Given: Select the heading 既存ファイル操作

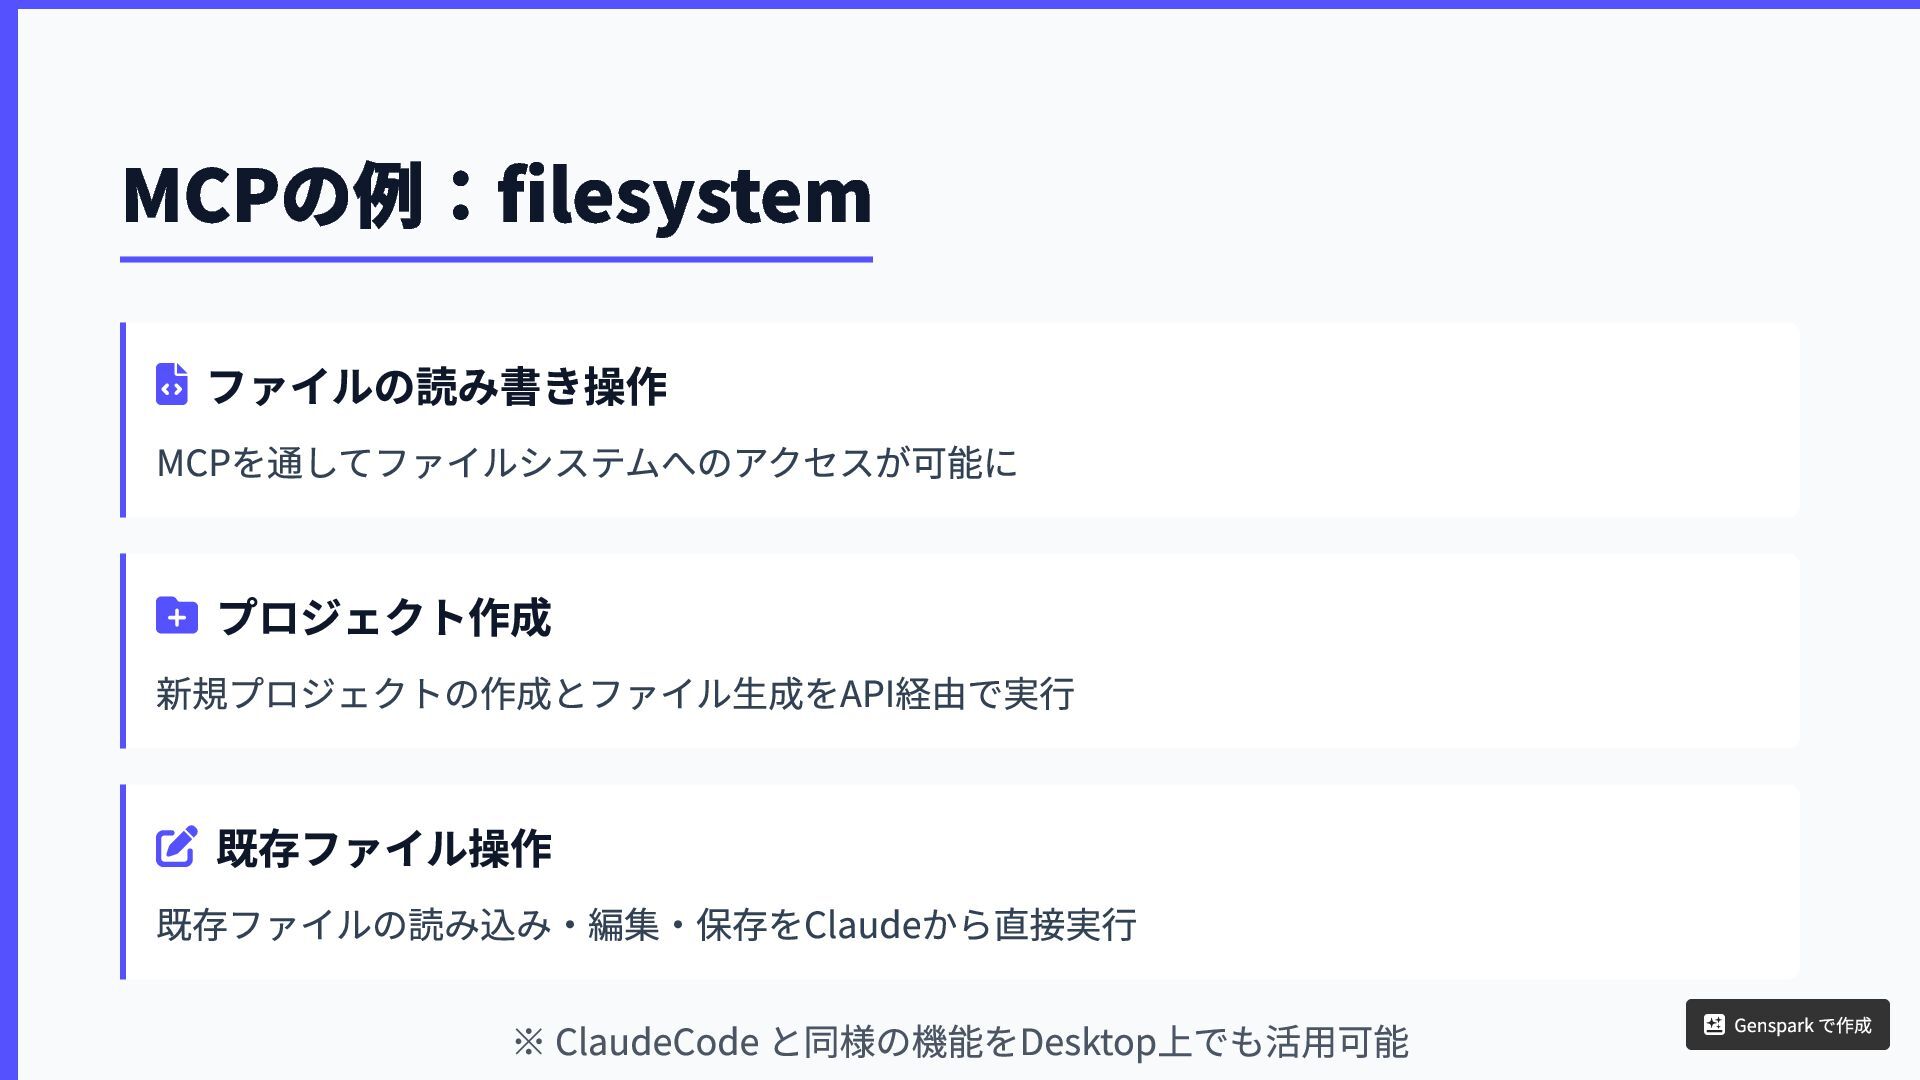Looking at the screenshot, I should 384,848.
